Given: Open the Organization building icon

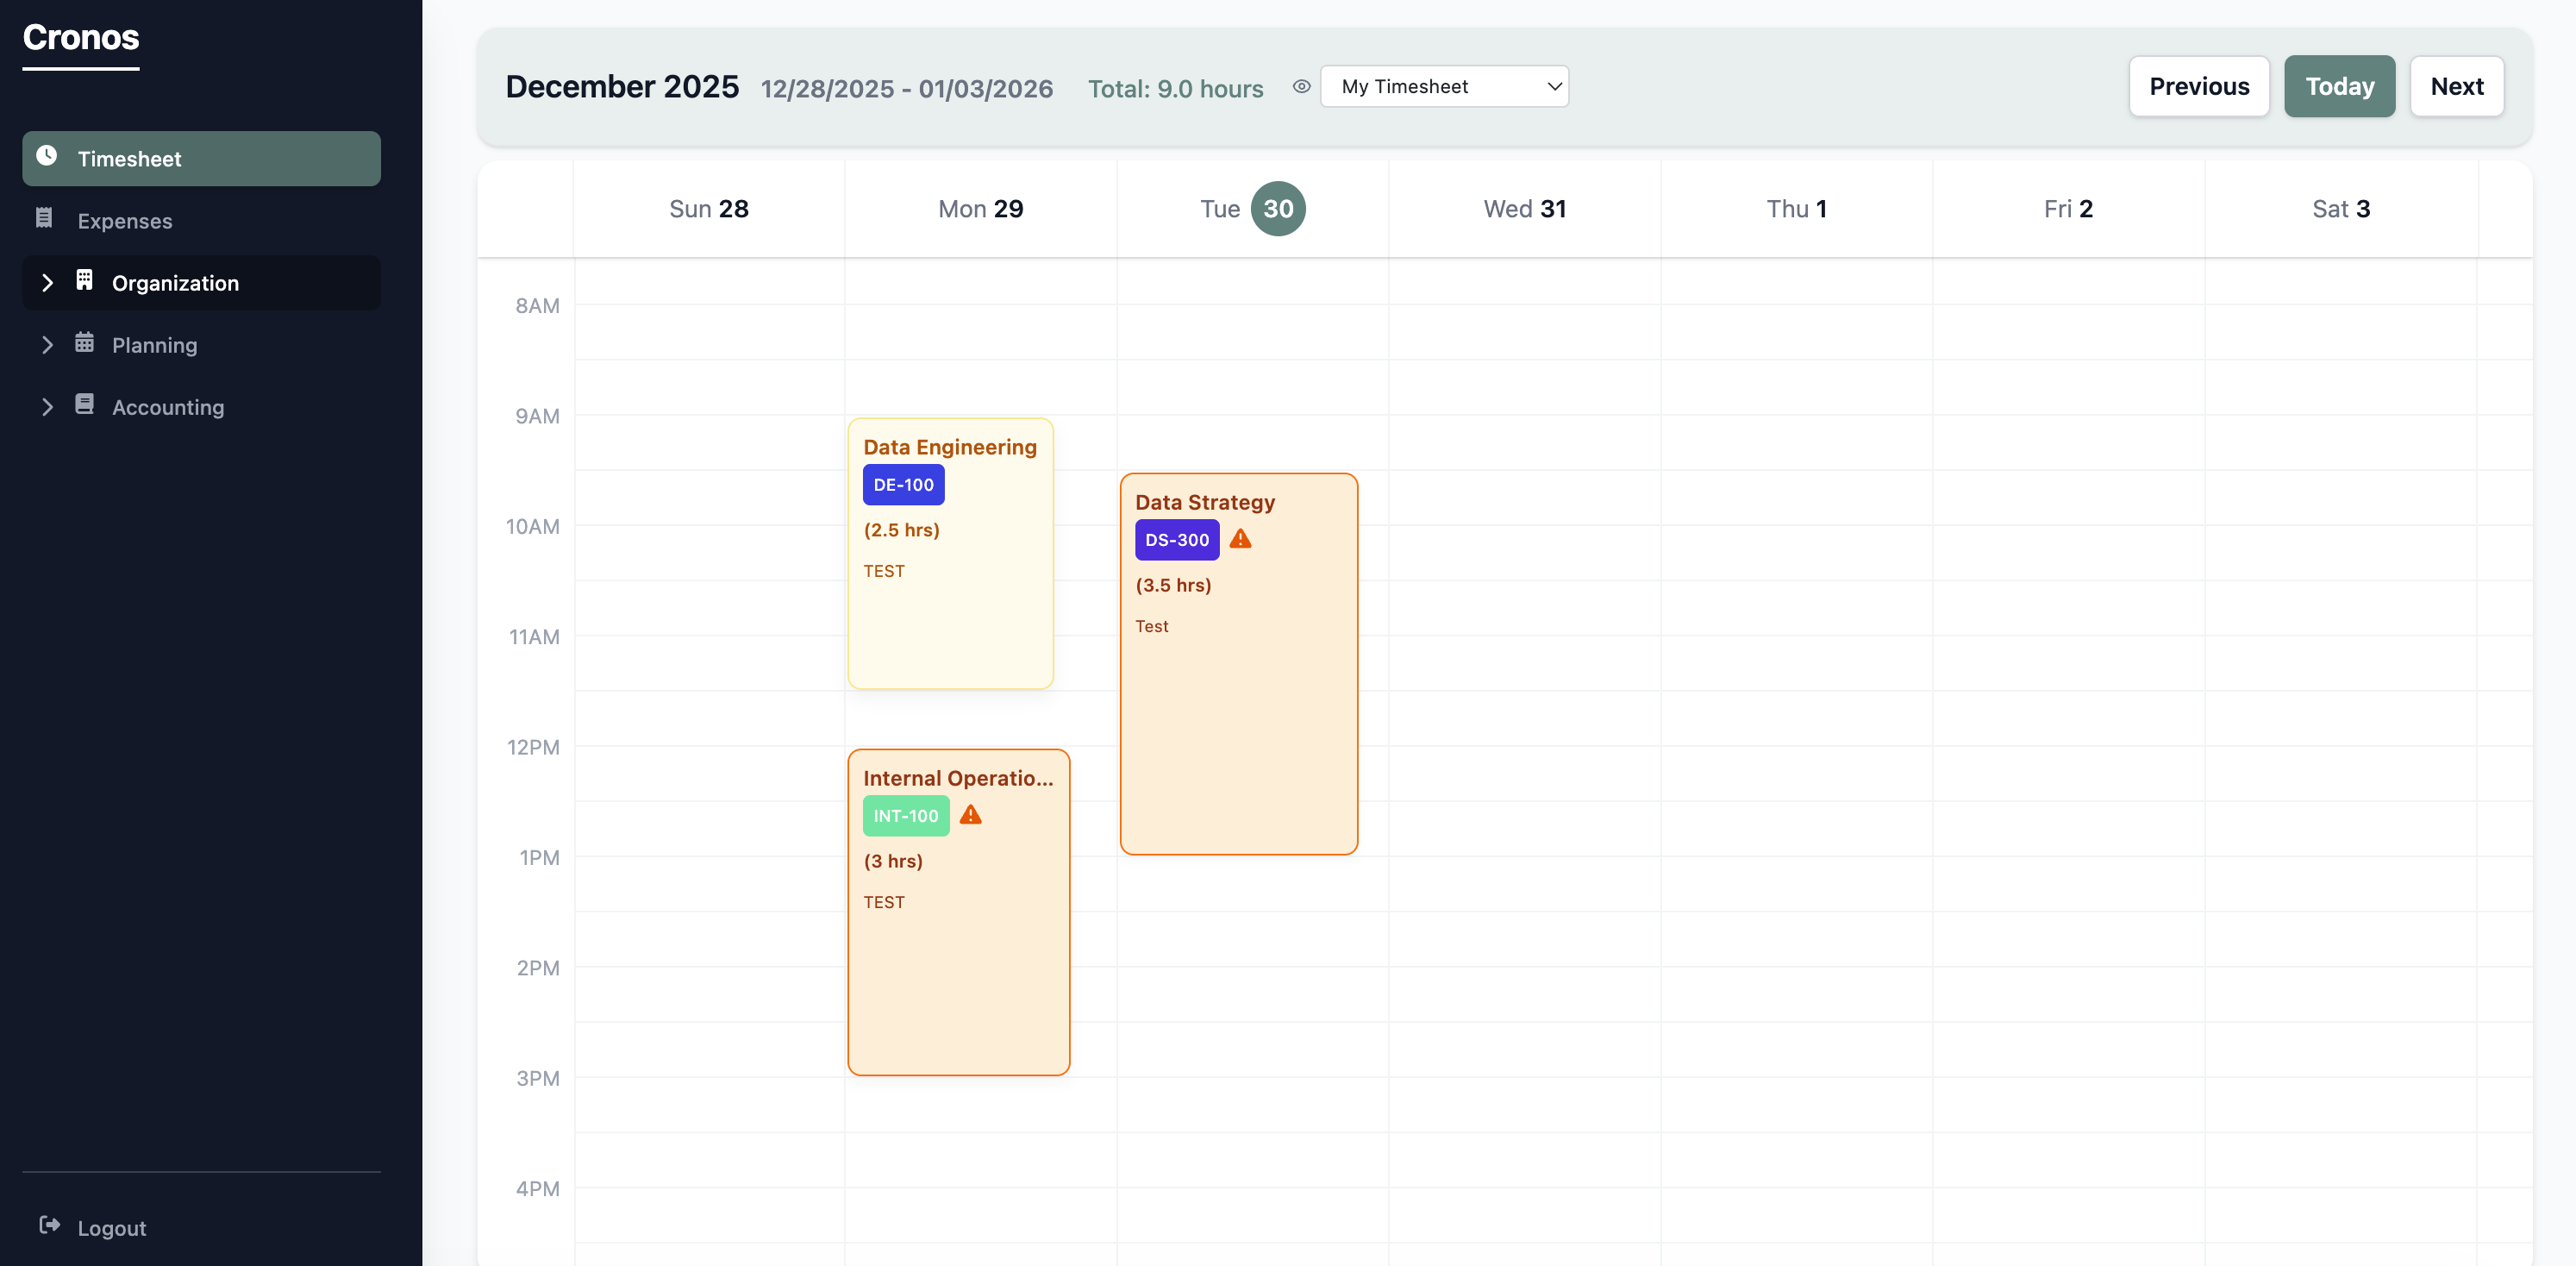Looking at the screenshot, I should 84,282.
